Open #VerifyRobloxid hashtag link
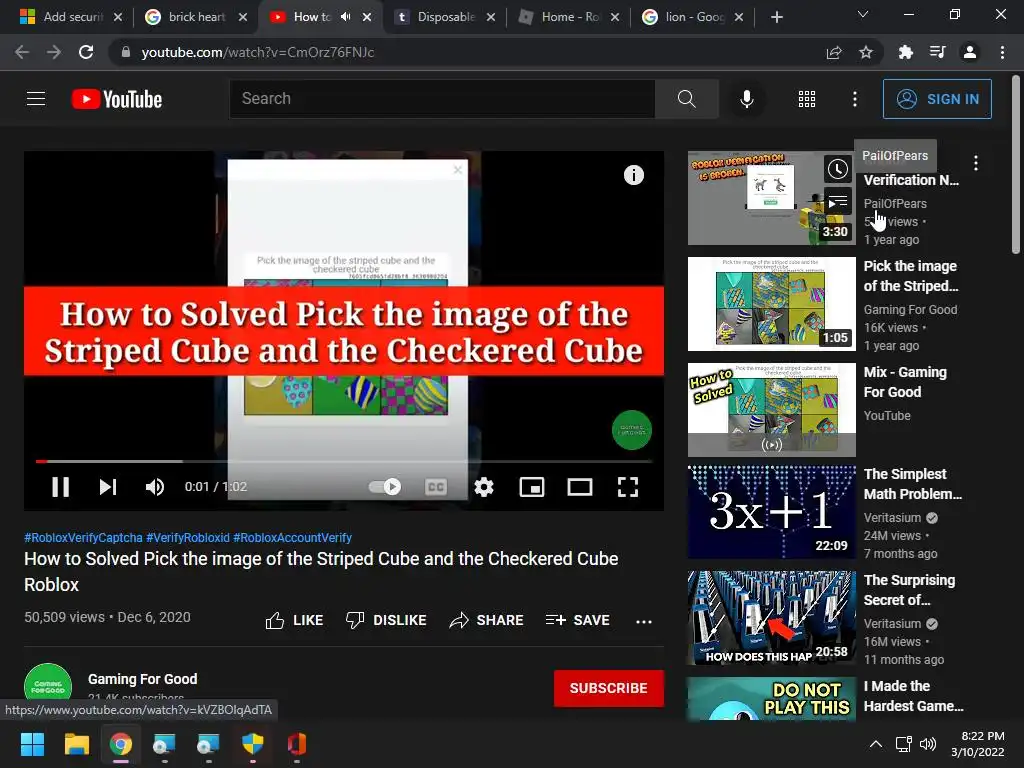The image size is (1024, 768). coord(188,537)
